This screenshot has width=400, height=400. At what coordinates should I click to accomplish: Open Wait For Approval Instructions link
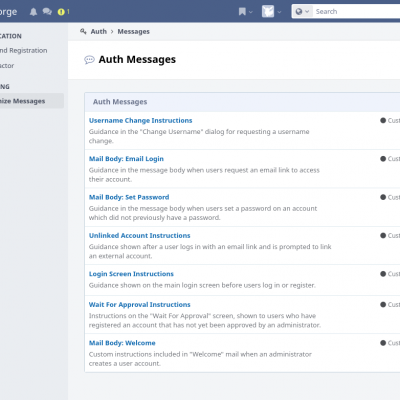[139, 304]
